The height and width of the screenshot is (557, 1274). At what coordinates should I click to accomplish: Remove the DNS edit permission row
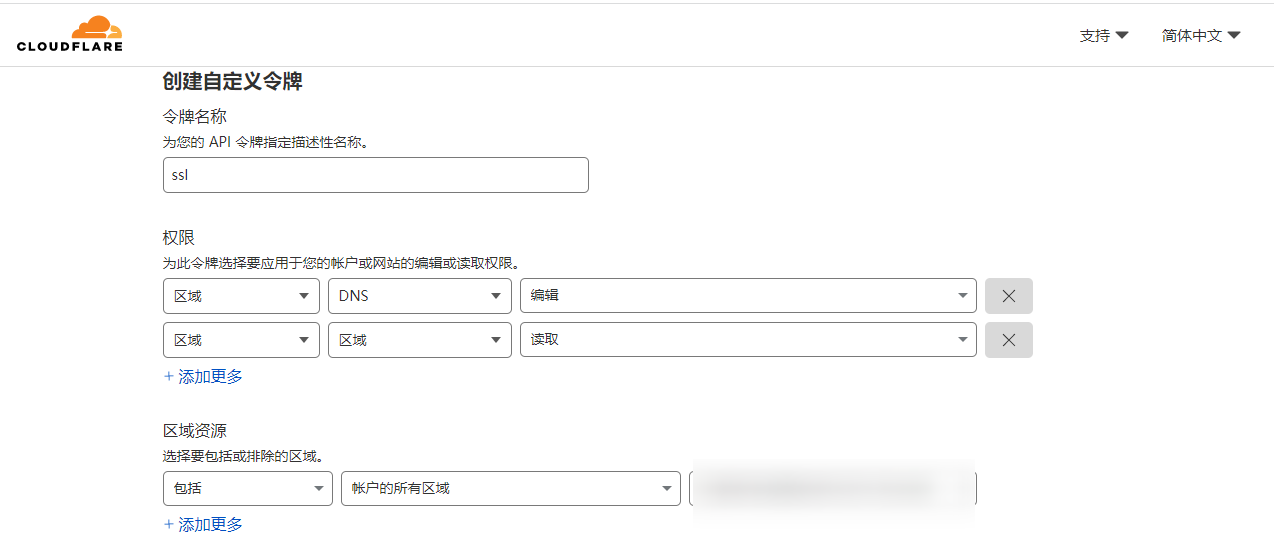point(1008,296)
